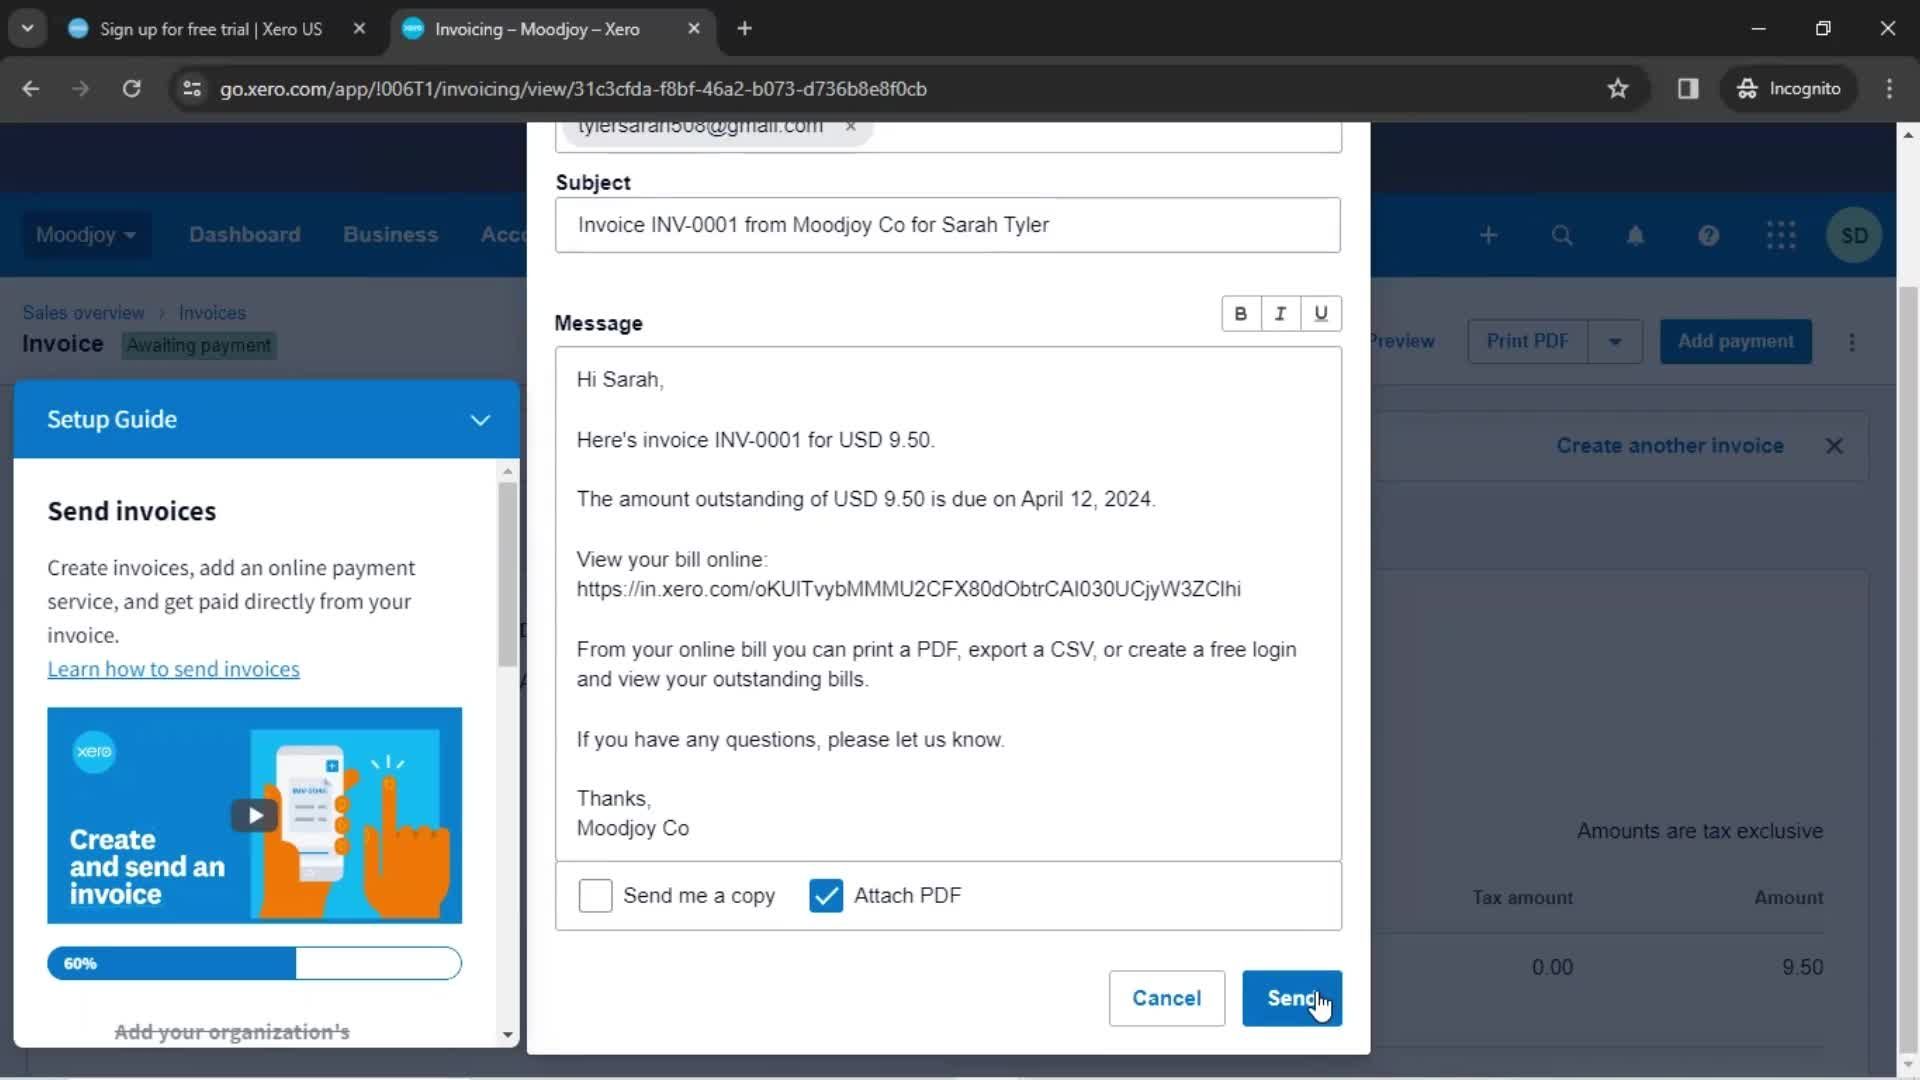Reload the current page
The height and width of the screenshot is (1080, 1920).
click(131, 89)
